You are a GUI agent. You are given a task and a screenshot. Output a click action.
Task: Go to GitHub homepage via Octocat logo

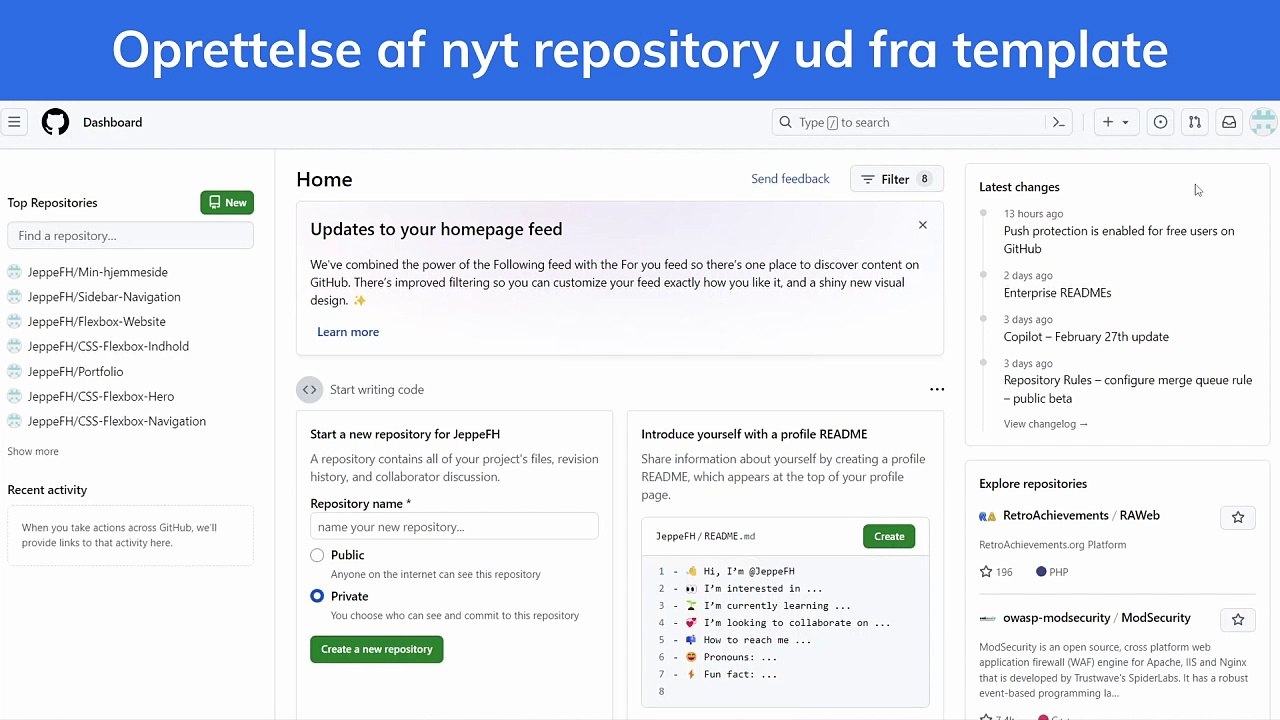(x=55, y=122)
